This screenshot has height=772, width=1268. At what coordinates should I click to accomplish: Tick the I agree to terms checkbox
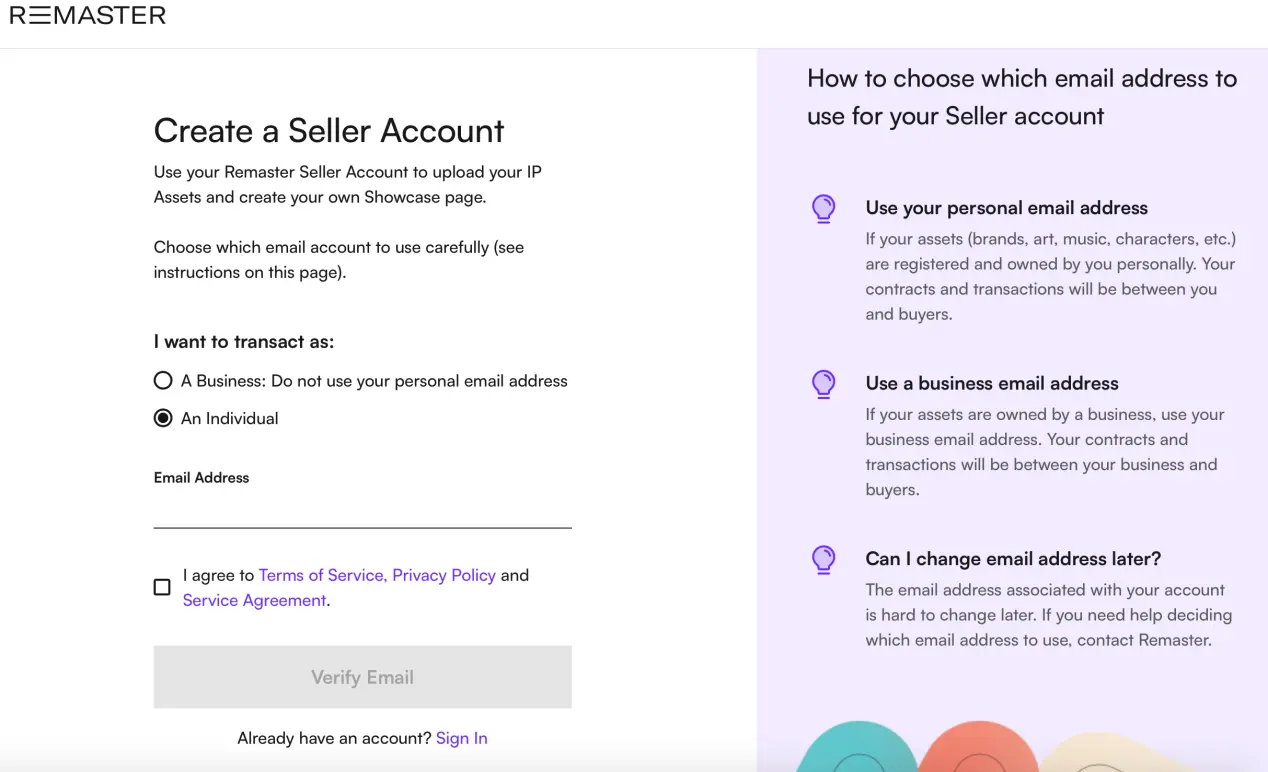coord(162,587)
